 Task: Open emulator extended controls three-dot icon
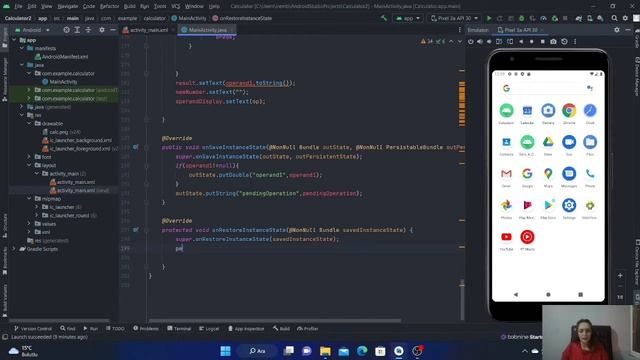tap(575, 42)
